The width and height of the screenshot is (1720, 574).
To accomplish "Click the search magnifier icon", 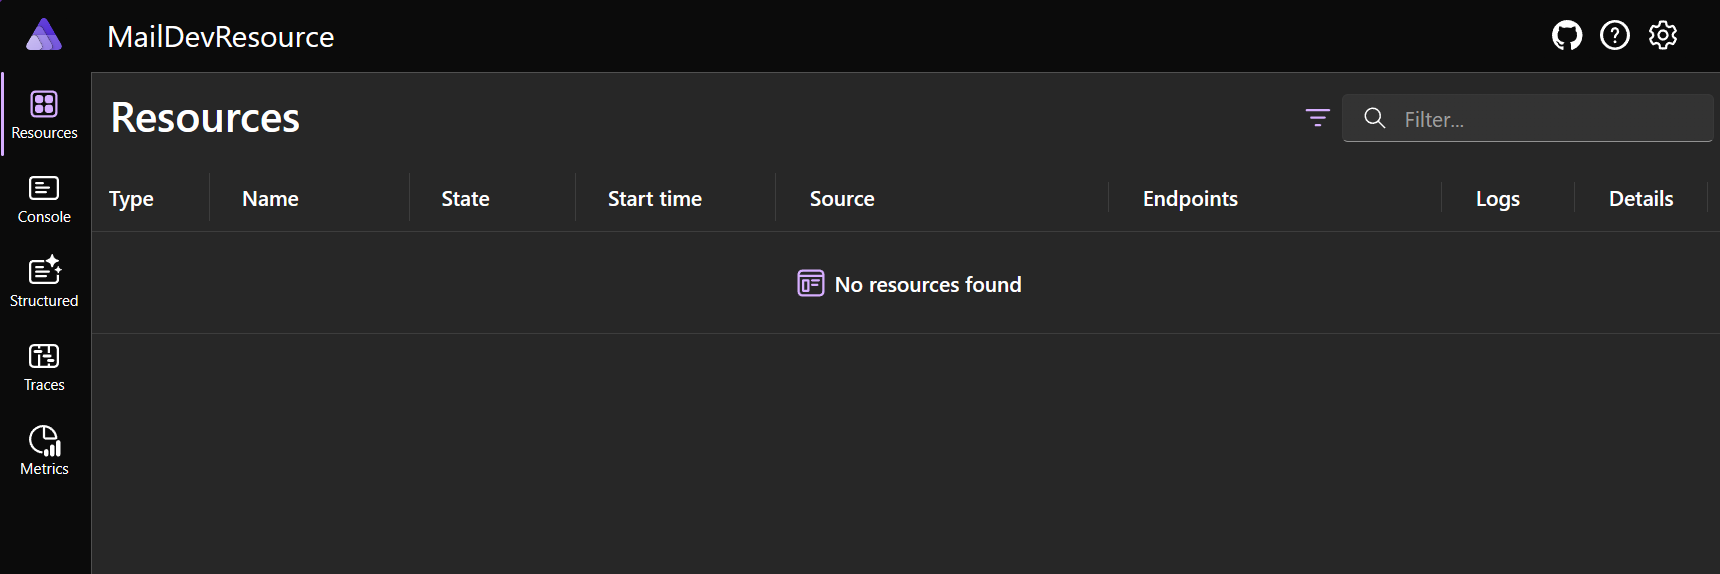I will point(1375,118).
